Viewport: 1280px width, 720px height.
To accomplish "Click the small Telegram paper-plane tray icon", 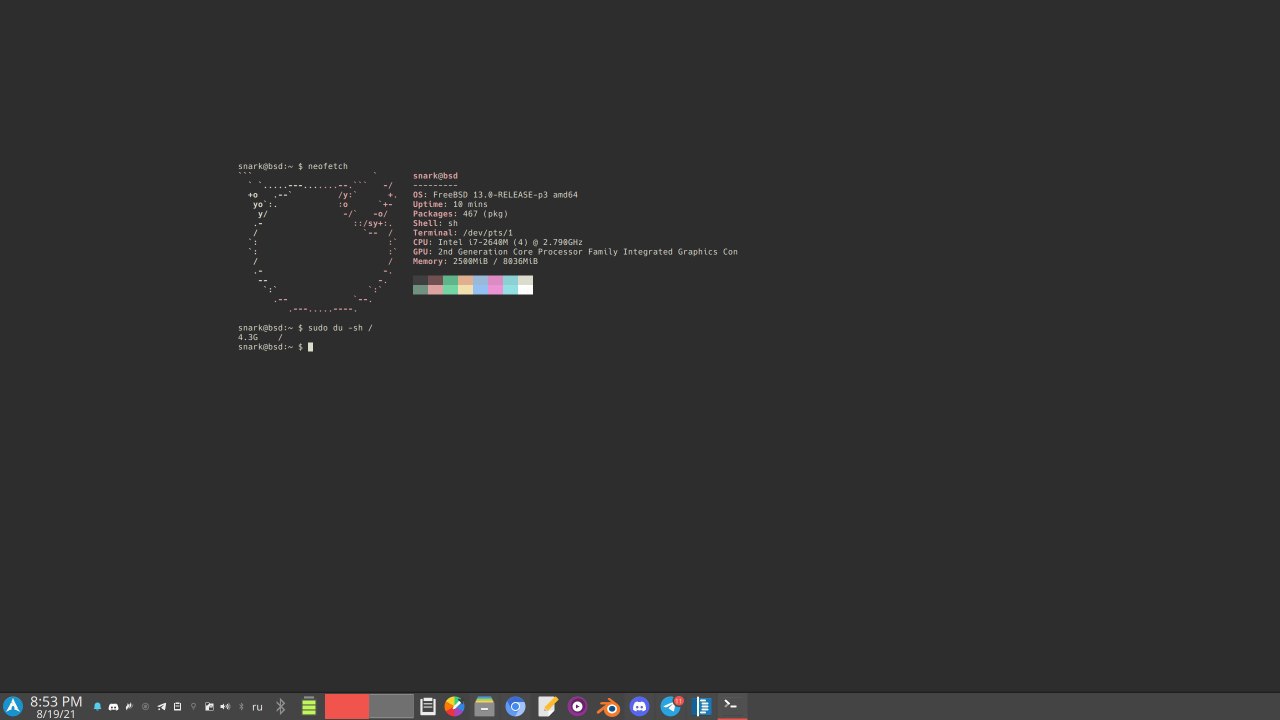I will (x=161, y=707).
